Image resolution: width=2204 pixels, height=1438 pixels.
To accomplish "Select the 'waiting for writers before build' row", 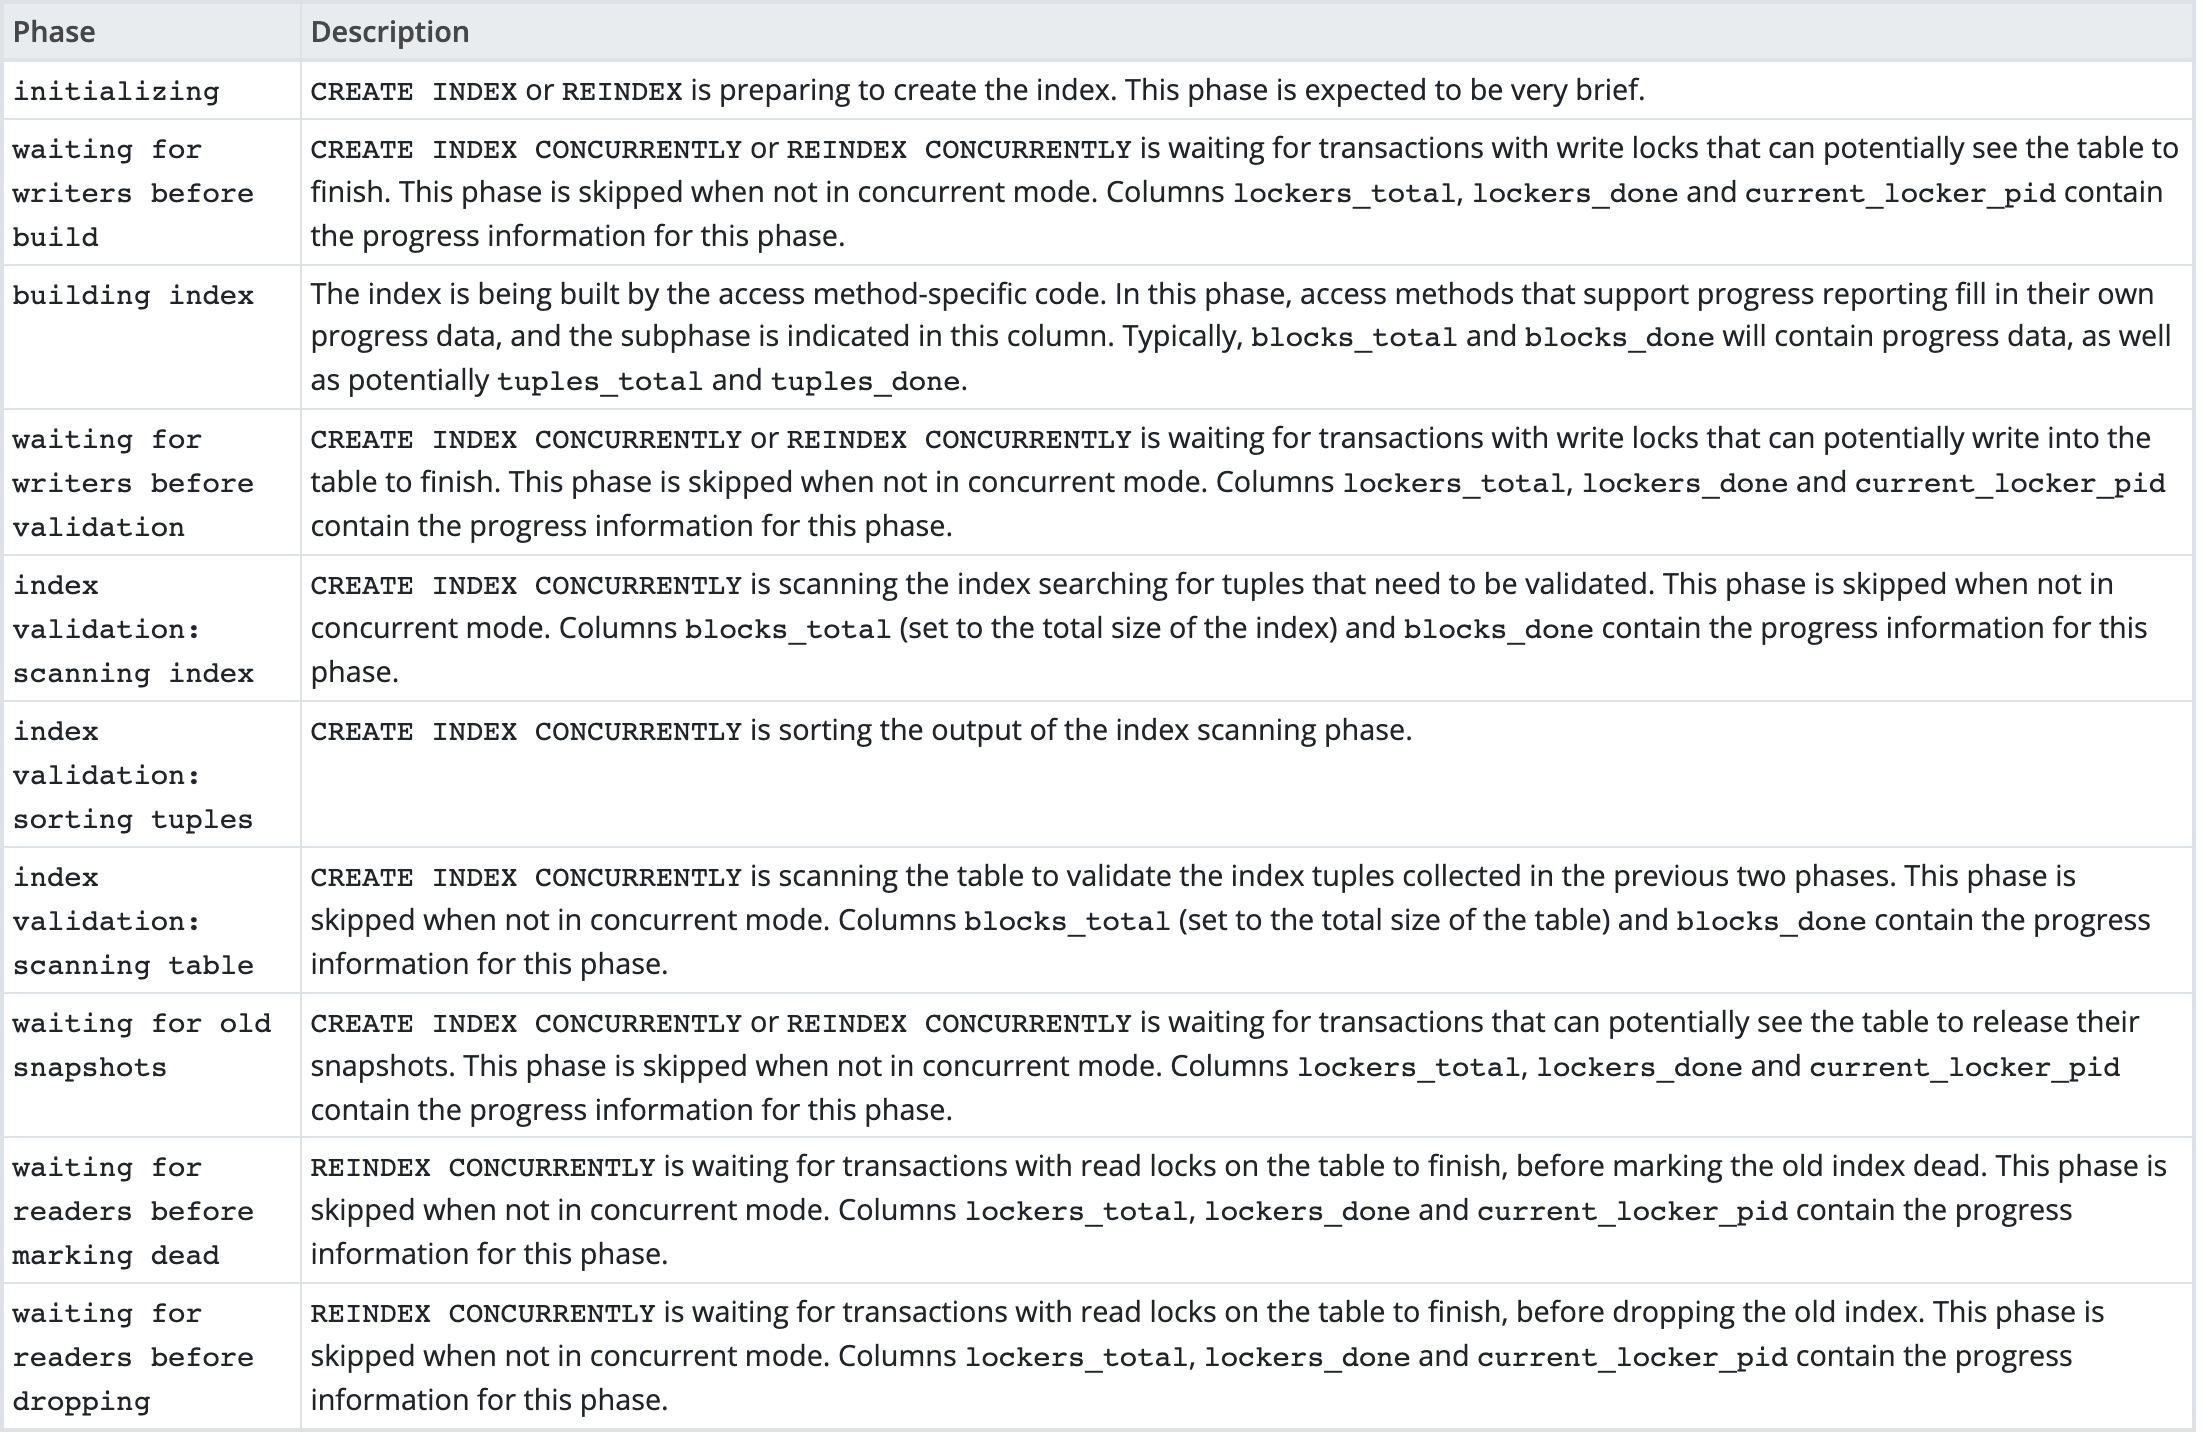I will [1102, 190].
